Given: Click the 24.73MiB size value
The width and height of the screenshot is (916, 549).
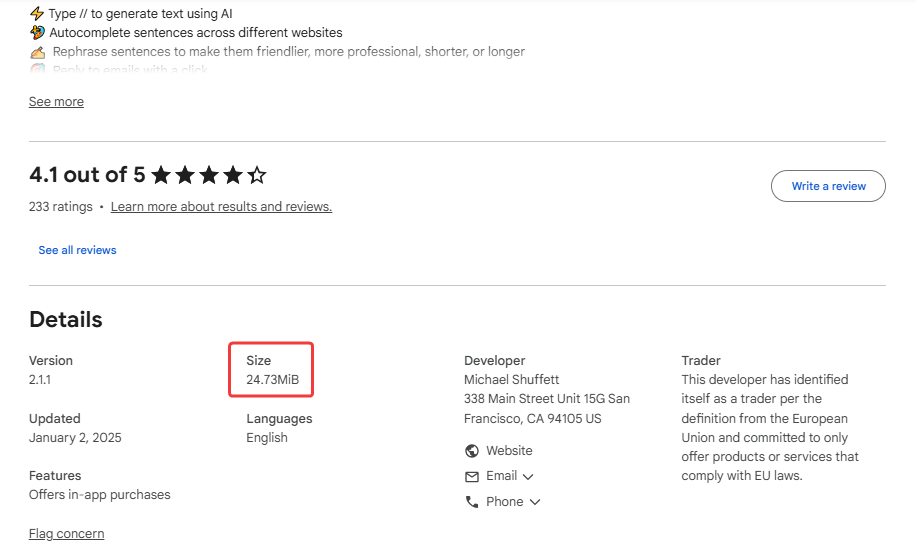Looking at the screenshot, I should (x=272, y=380).
